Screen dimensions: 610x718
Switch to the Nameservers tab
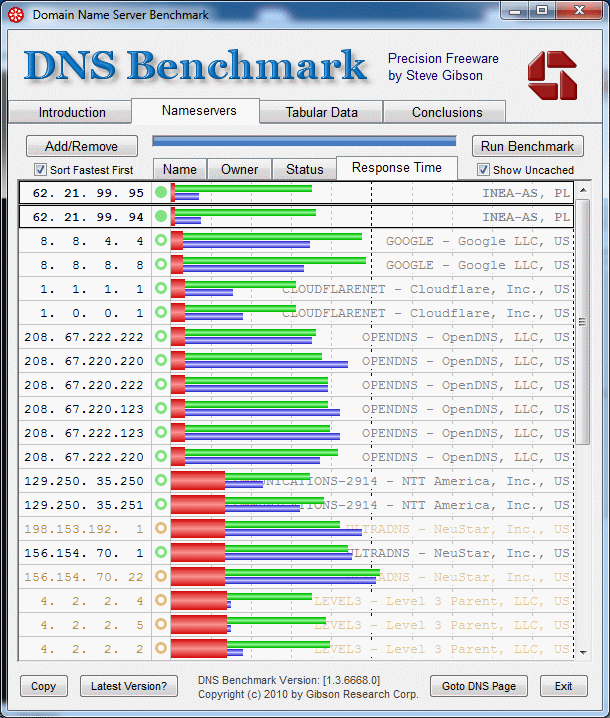pyautogui.click(x=196, y=110)
